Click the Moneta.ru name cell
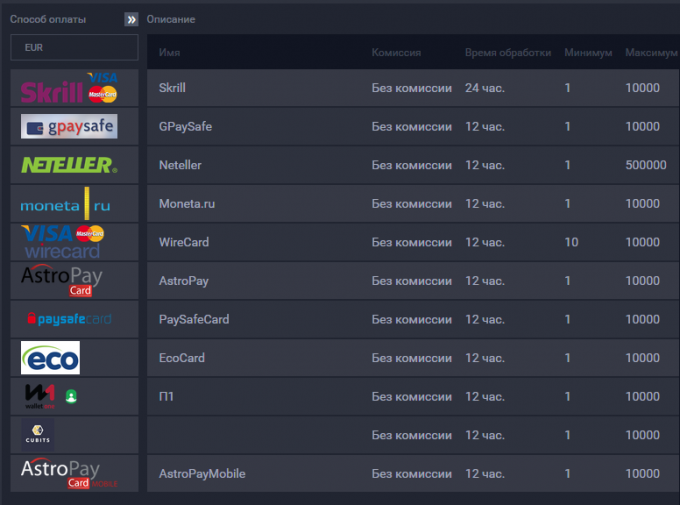This screenshot has height=505, width=680. pos(186,203)
